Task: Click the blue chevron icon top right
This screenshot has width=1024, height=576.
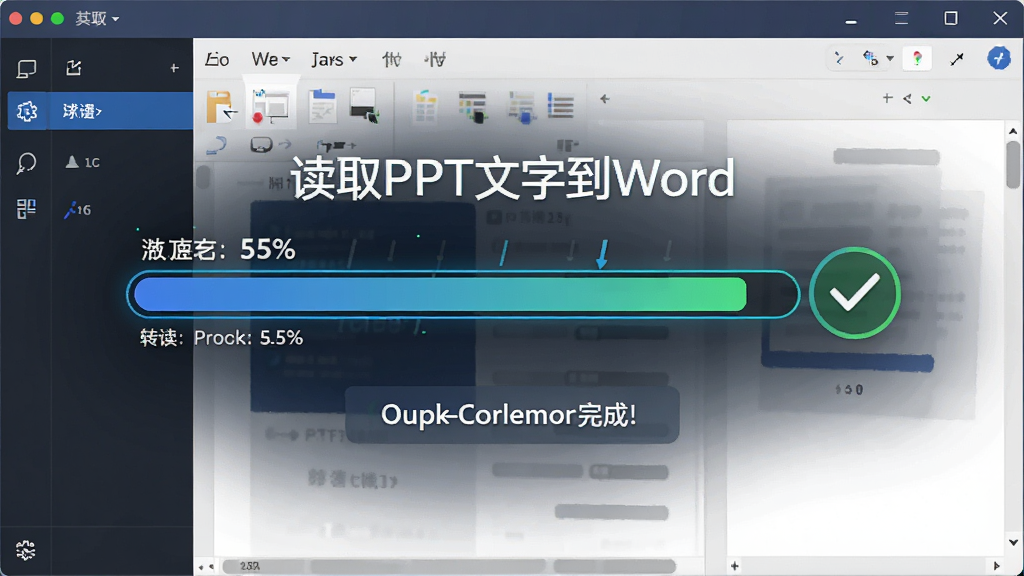Action: pos(839,59)
